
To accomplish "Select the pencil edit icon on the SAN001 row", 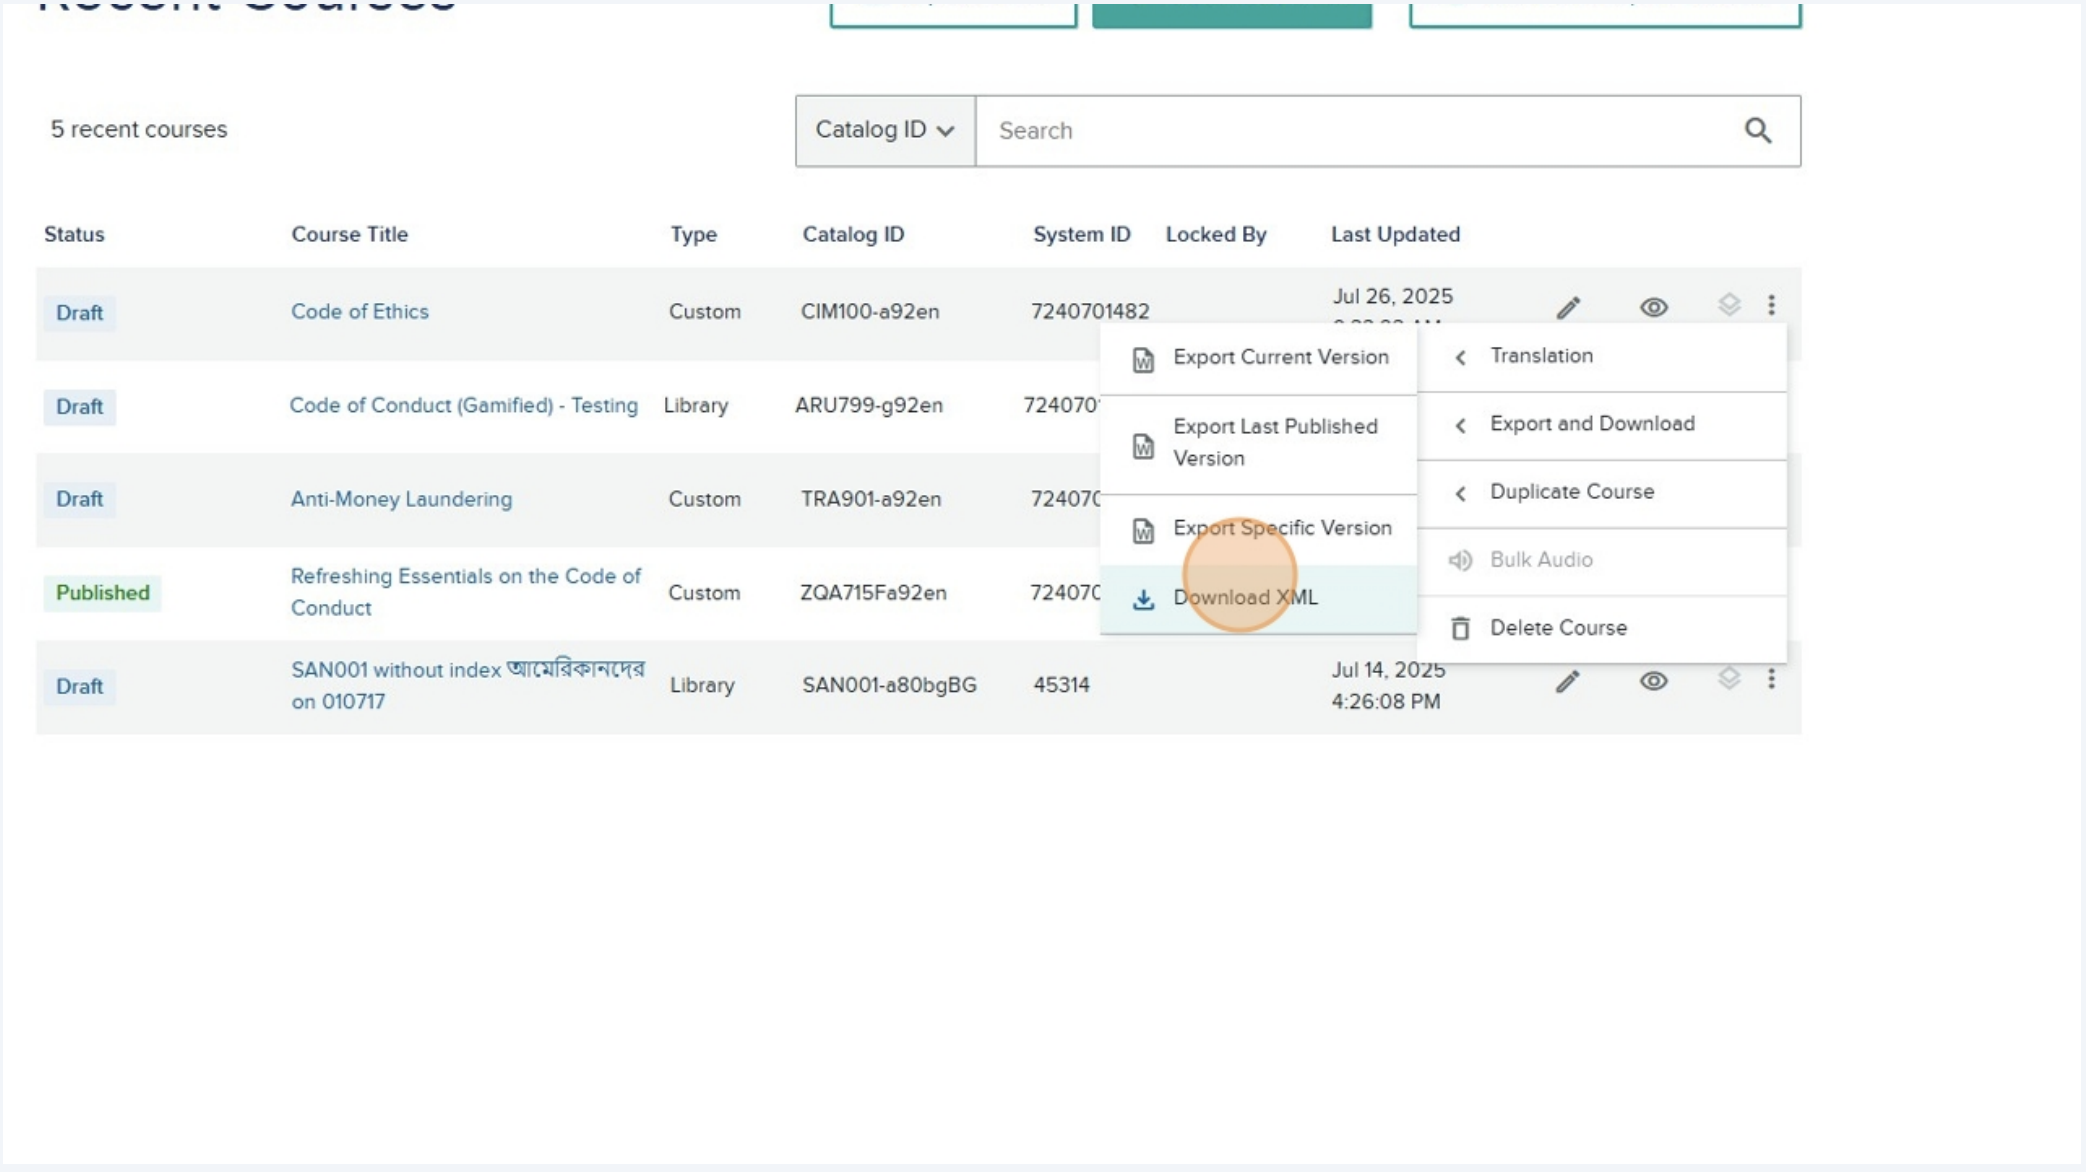I will click(x=1567, y=682).
